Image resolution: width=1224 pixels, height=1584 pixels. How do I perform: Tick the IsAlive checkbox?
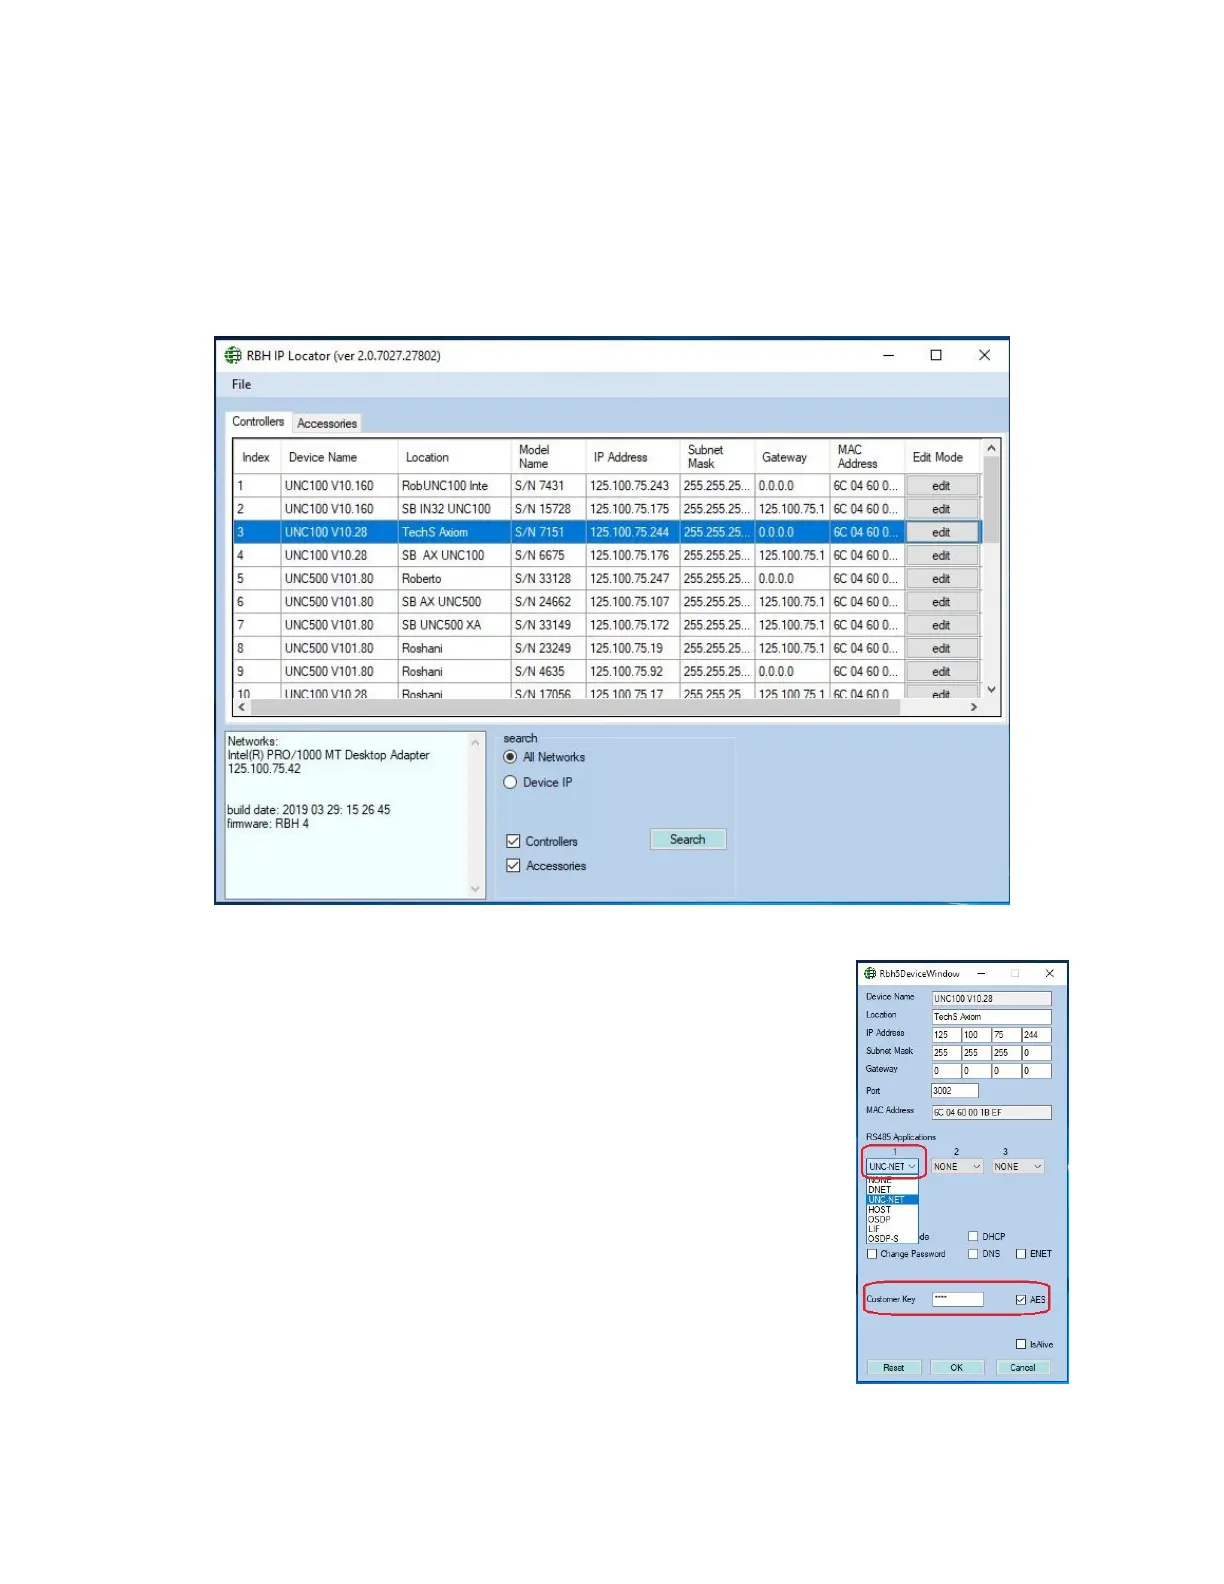(1021, 1344)
